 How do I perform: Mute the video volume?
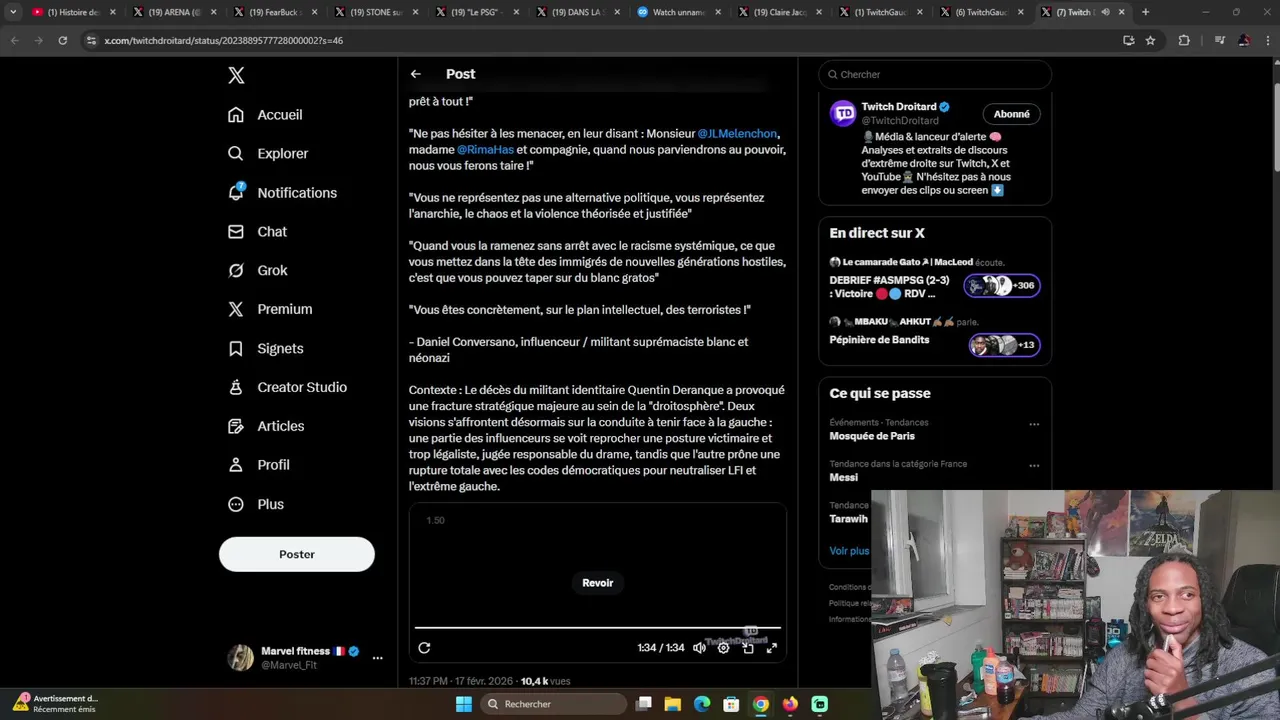click(699, 648)
